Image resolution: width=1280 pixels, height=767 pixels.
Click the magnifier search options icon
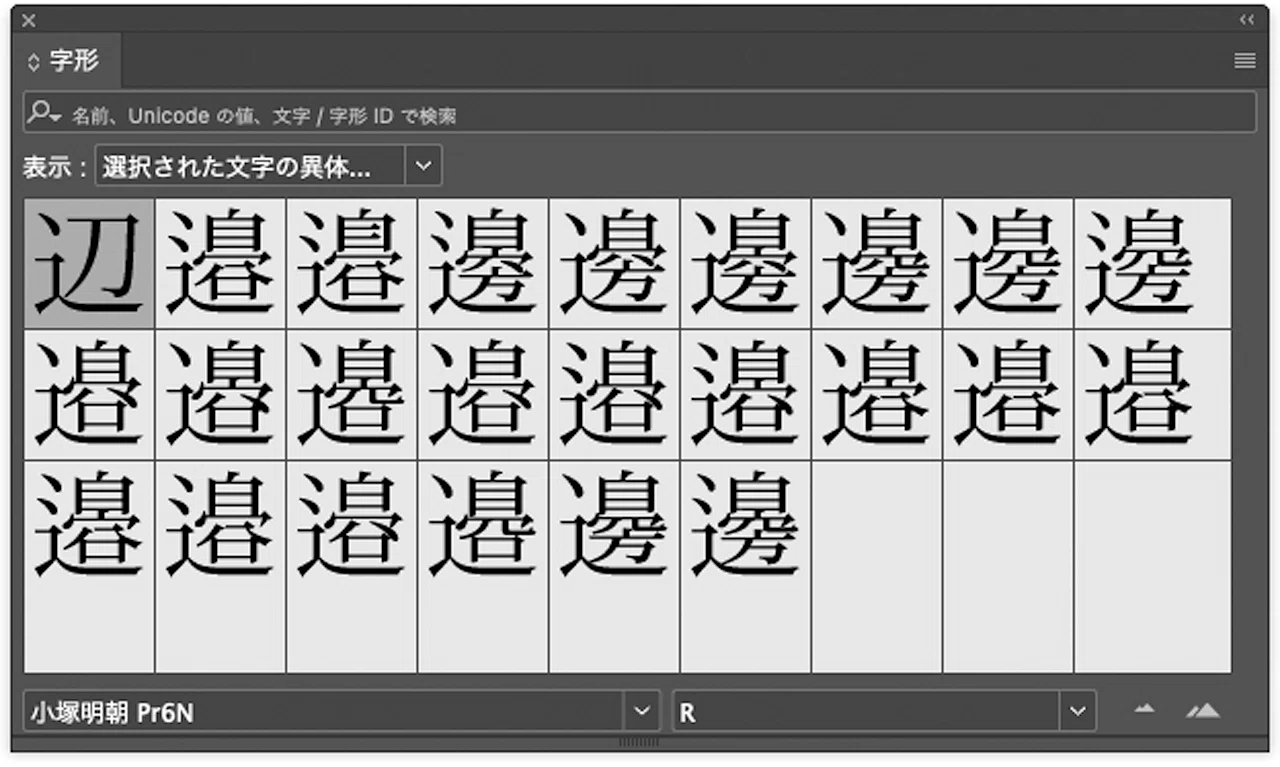[x=44, y=113]
